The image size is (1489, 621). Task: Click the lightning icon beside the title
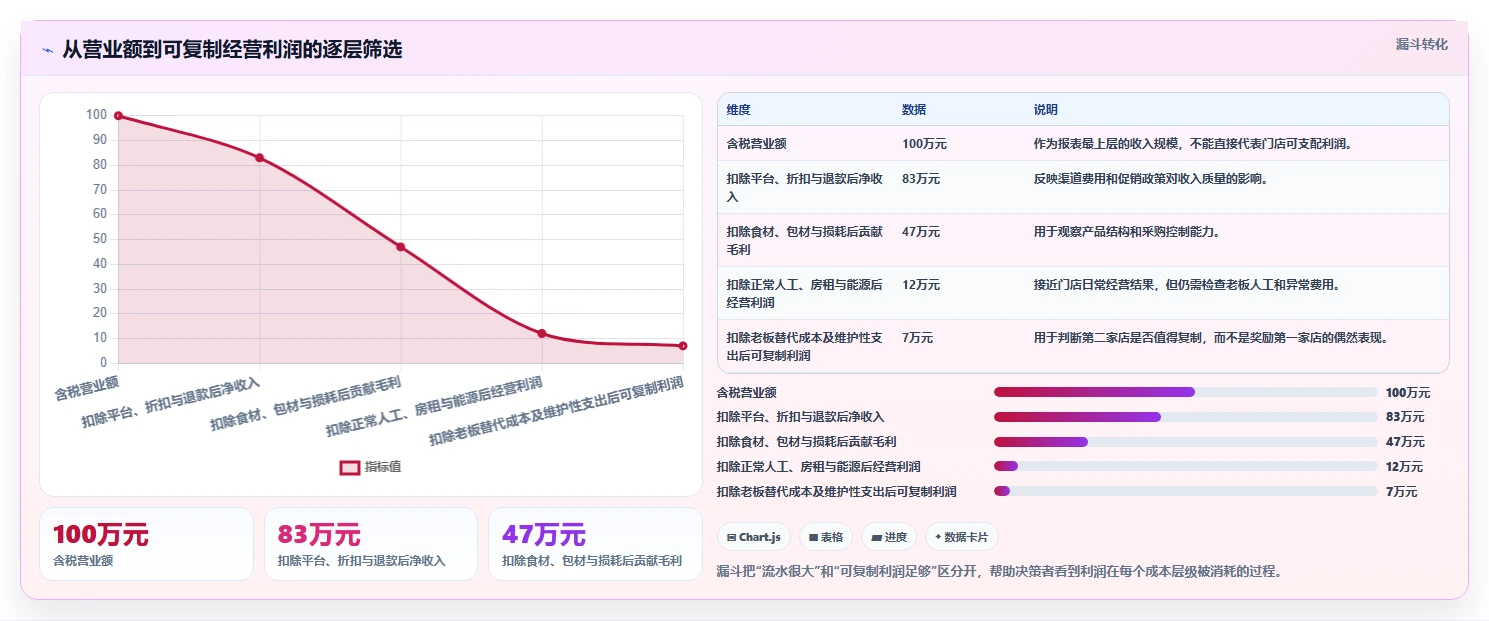coord(47,50)
